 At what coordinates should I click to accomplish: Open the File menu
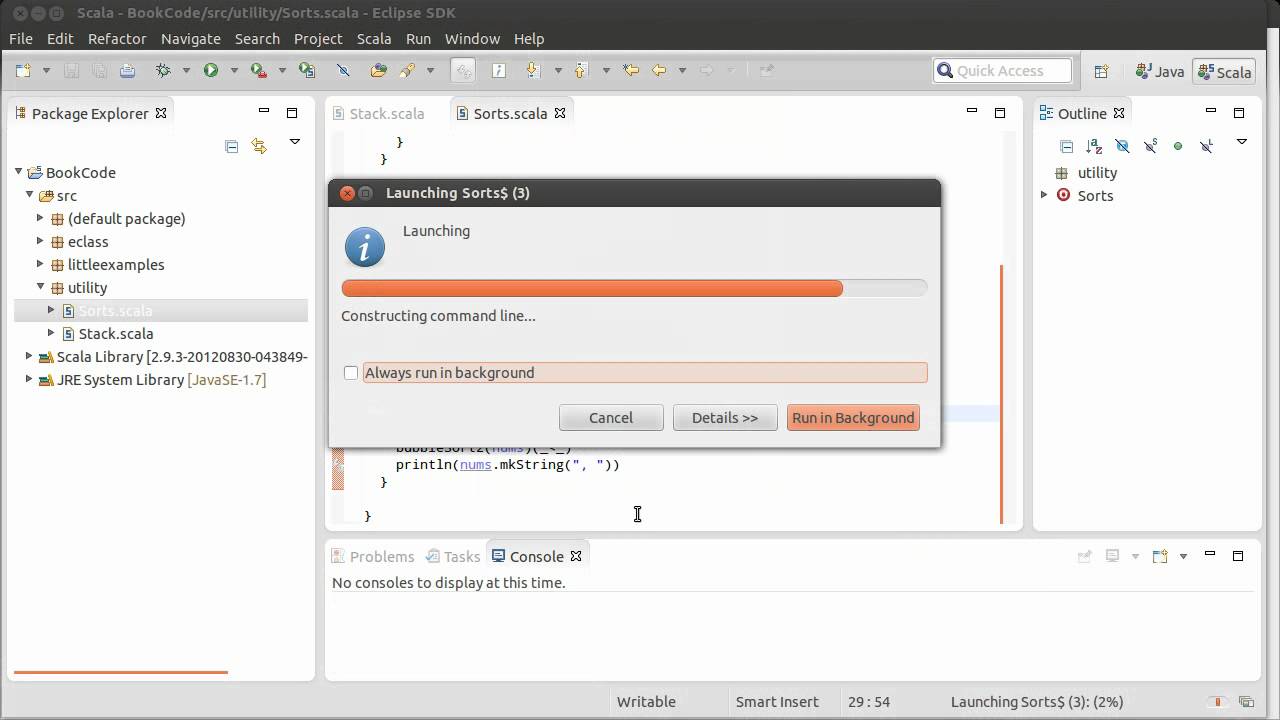point(20,38)
